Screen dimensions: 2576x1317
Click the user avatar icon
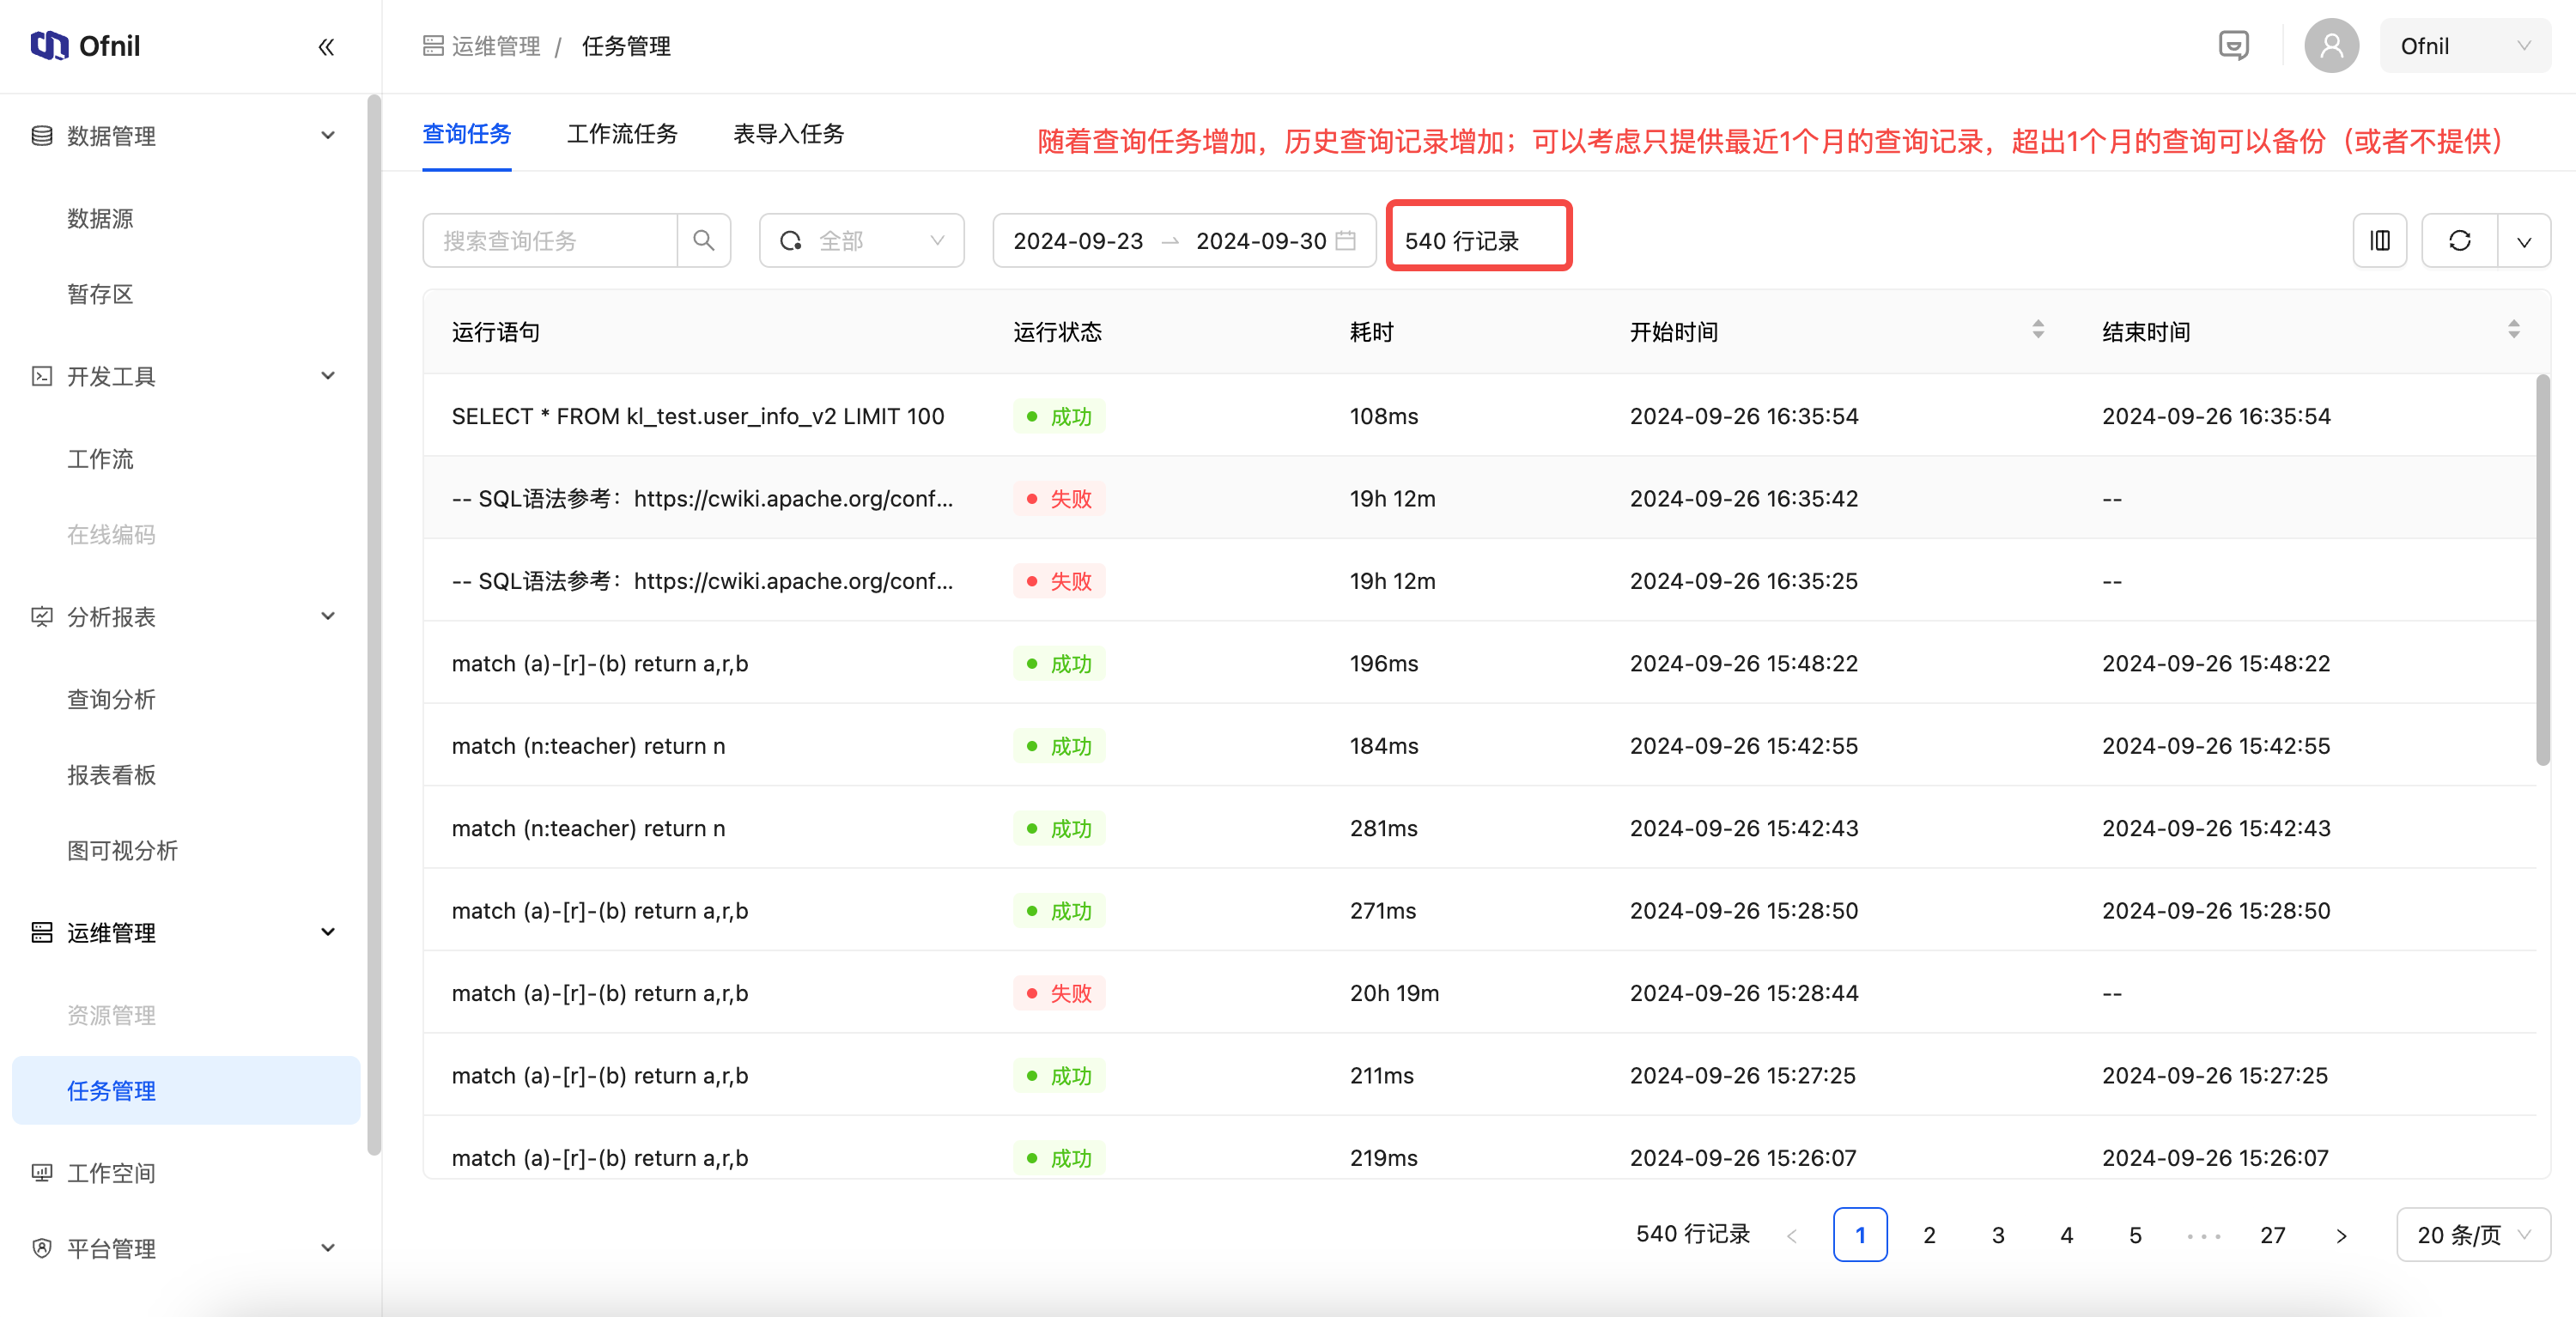click(2331, 46)
